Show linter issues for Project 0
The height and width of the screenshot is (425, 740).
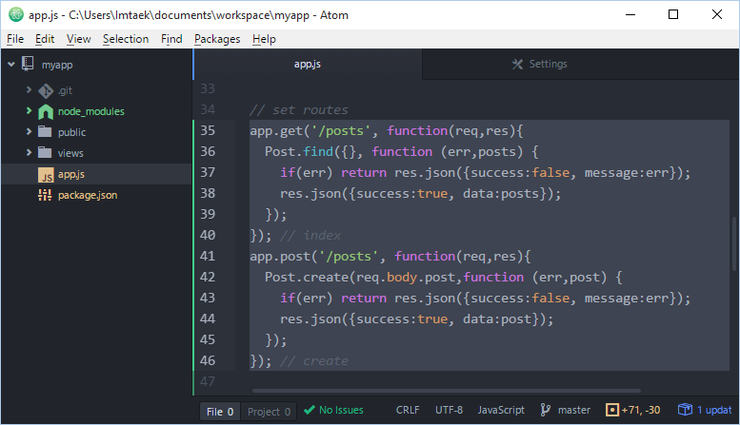269,412
